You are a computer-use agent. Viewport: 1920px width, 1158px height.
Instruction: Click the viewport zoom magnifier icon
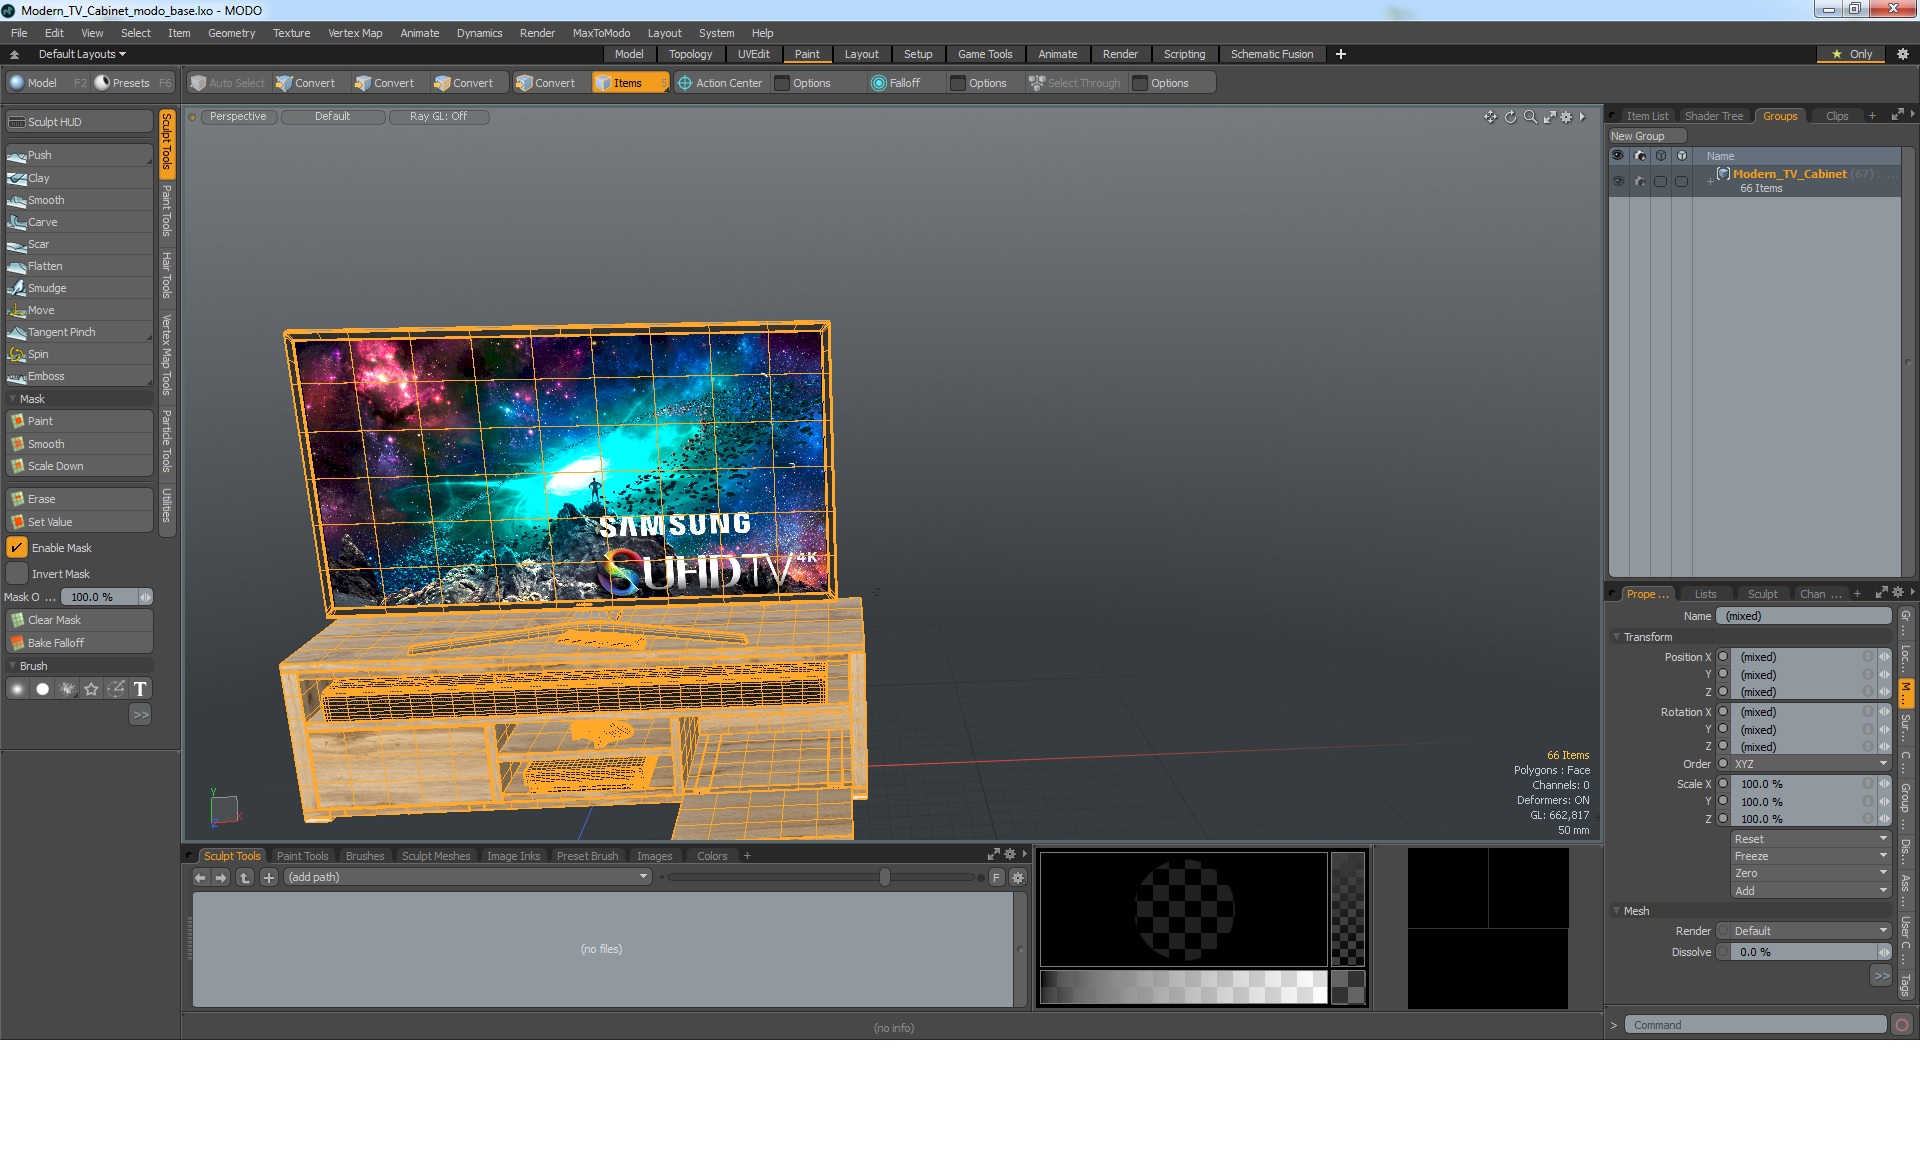click(1530, 117)
